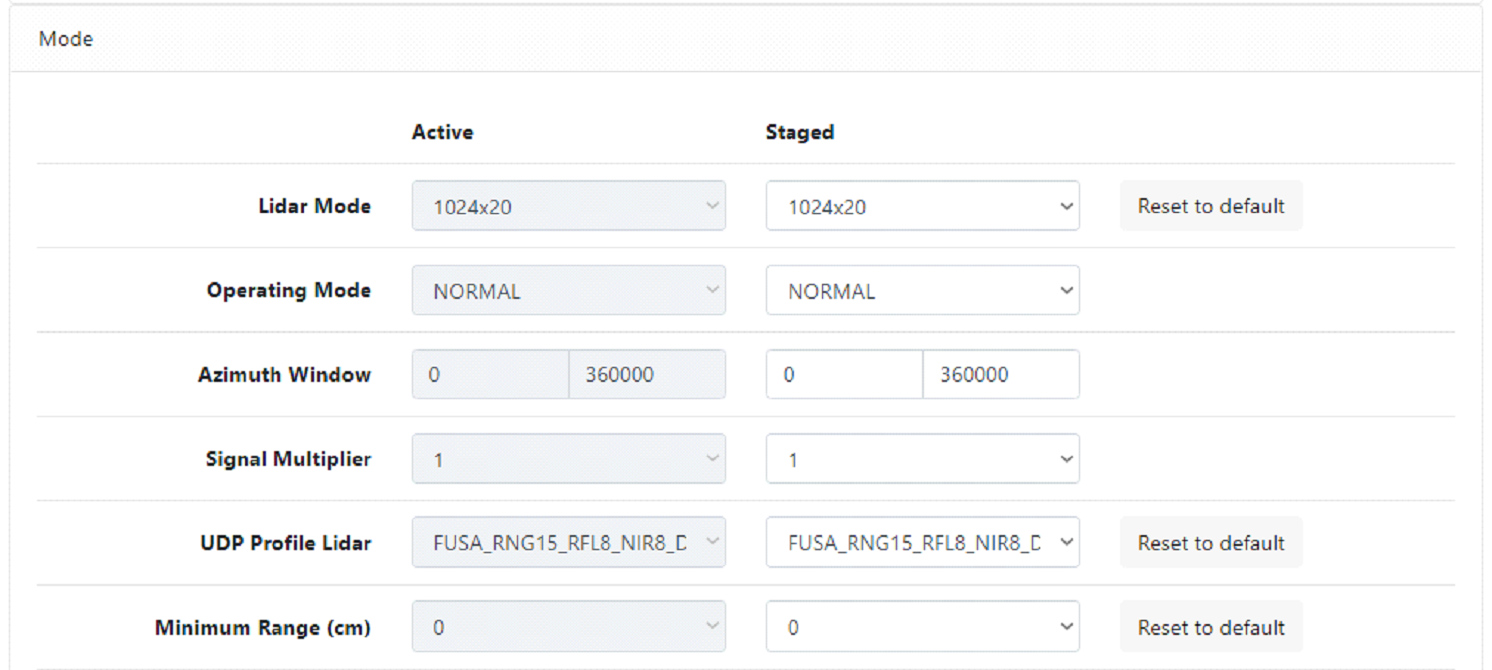Click the active Signal Multiplier selector
The width and height of the screenshot is (1492, 670).
pos(568,458)
